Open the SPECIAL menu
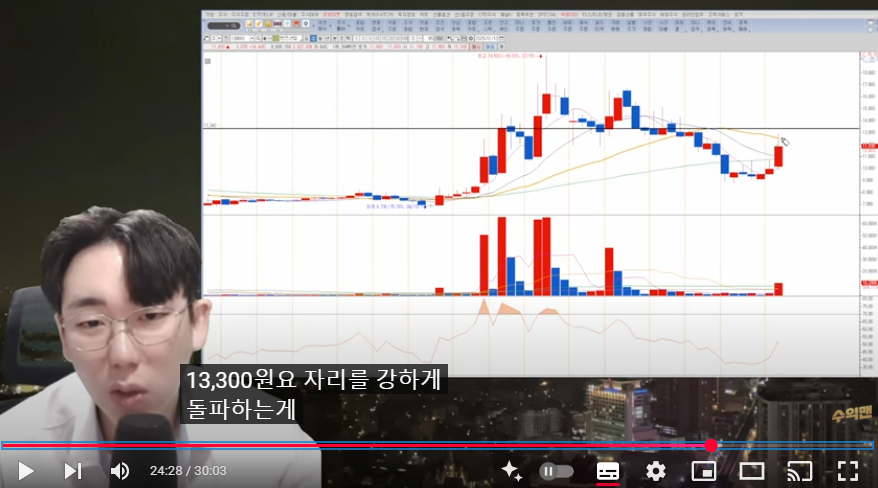The height and width of the screenshot is (488, 878). pos(547,15)
